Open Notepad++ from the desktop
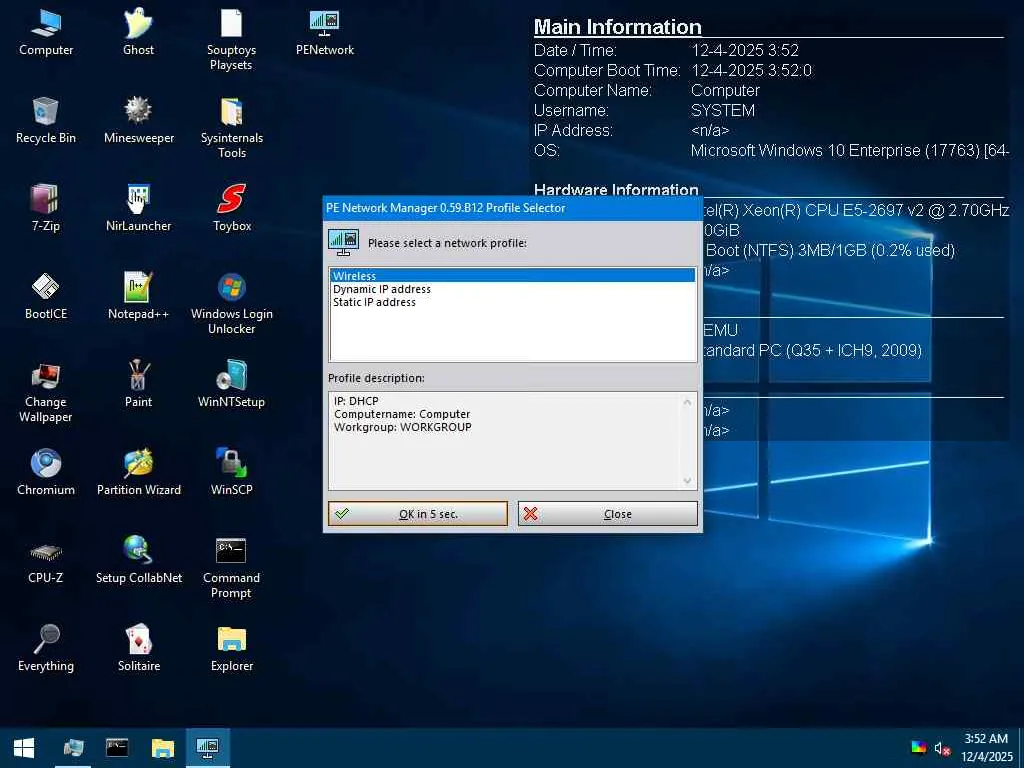This screenshot has height=768, width=1024. tap(138, 296)
